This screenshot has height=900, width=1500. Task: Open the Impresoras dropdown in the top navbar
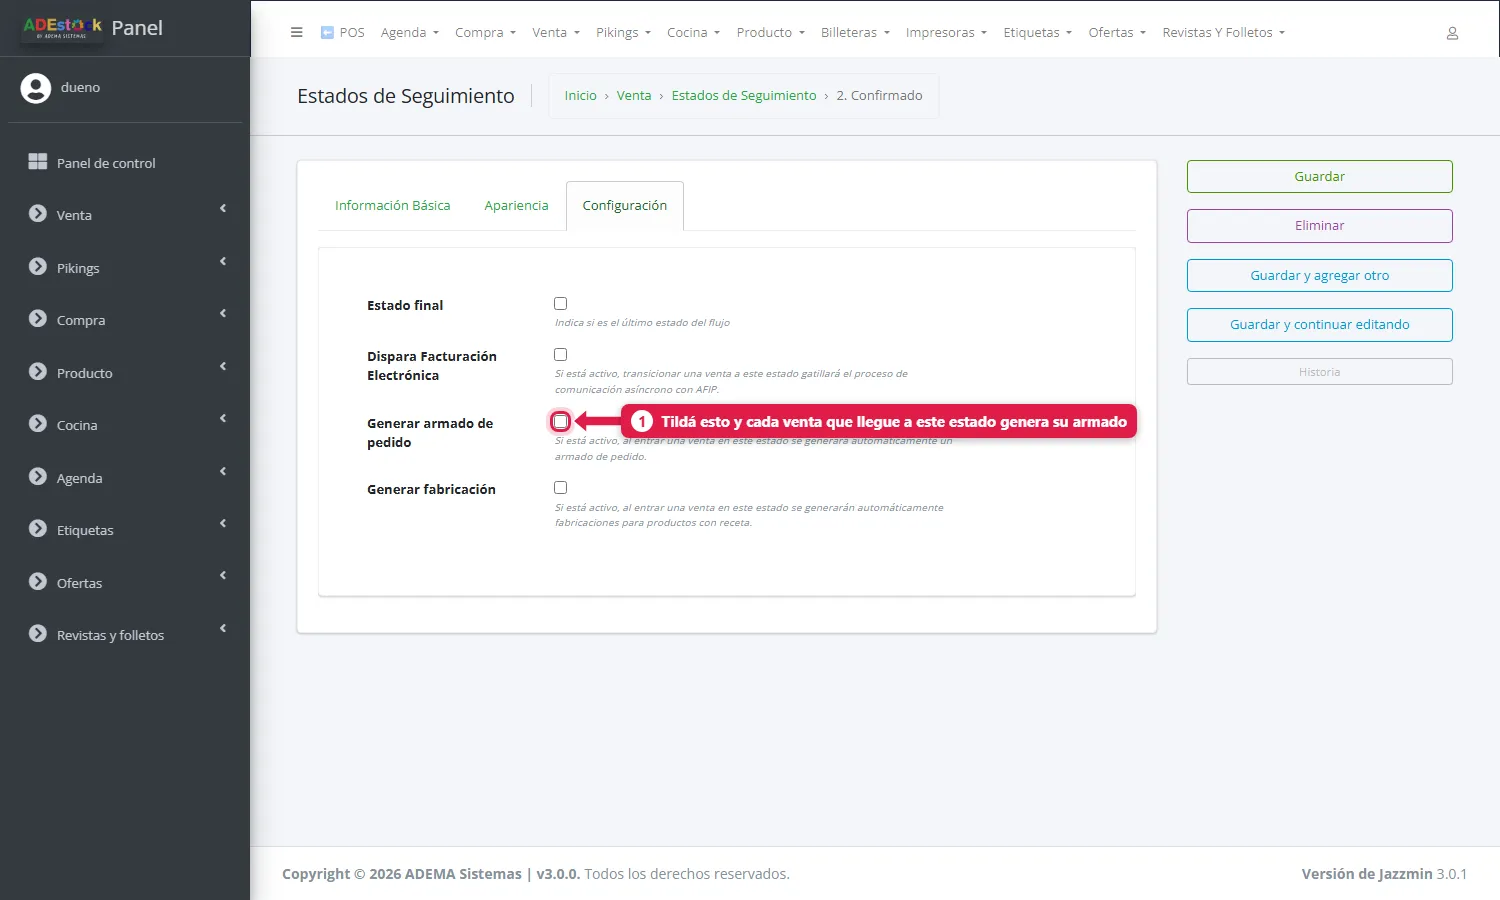coord(946,33)
